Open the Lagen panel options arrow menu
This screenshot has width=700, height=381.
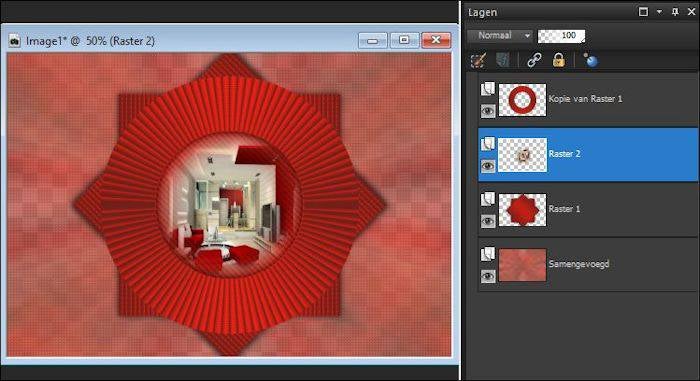tap(659, 12)
